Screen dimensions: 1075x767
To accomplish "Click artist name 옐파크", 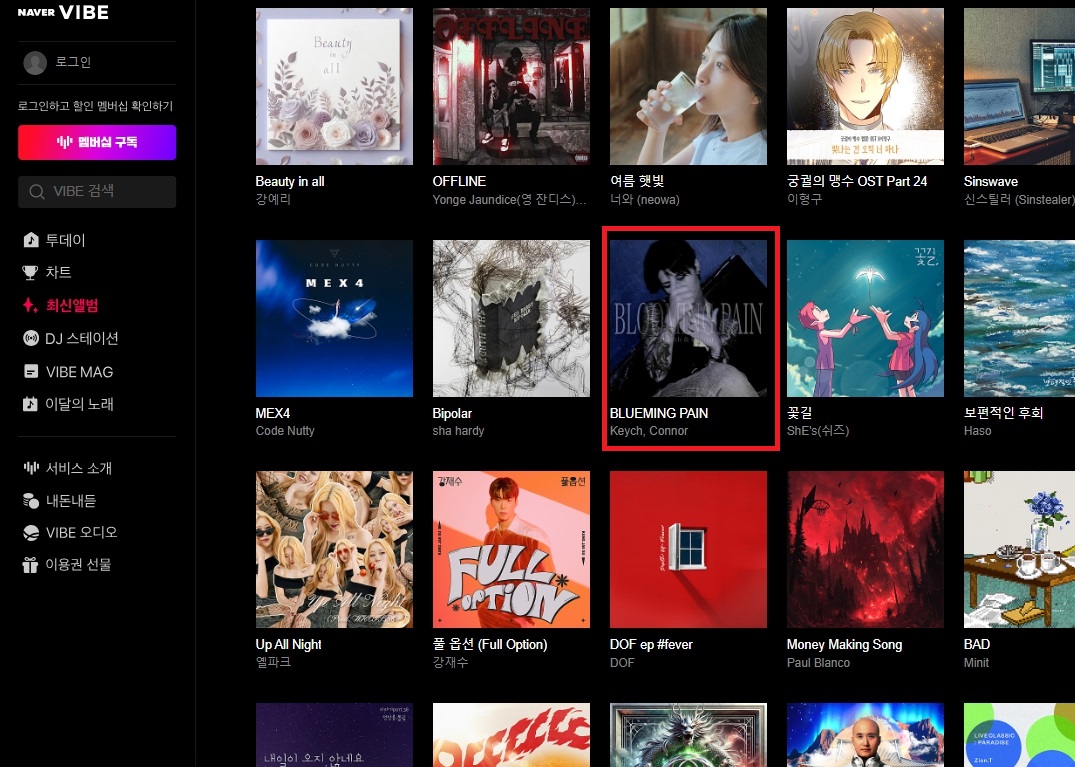I will click(273, 662).
